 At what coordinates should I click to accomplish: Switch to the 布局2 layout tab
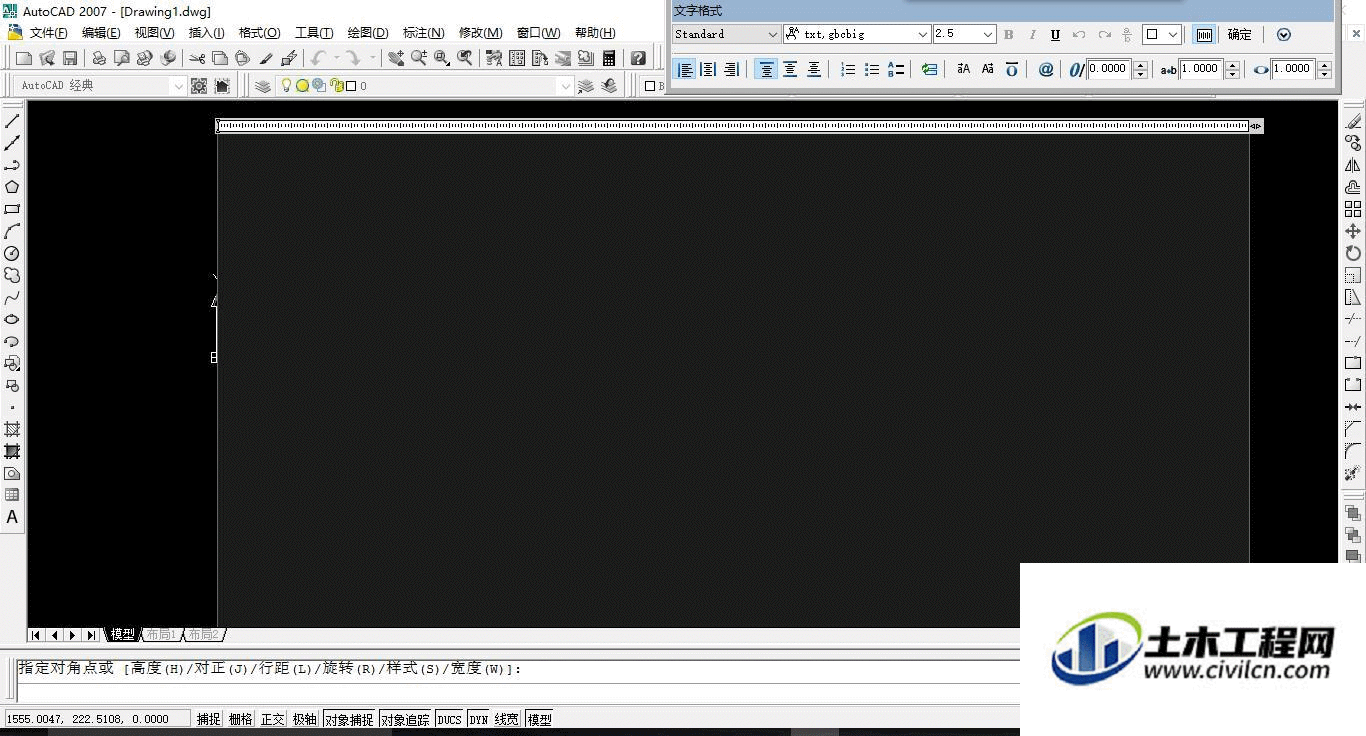203,635
